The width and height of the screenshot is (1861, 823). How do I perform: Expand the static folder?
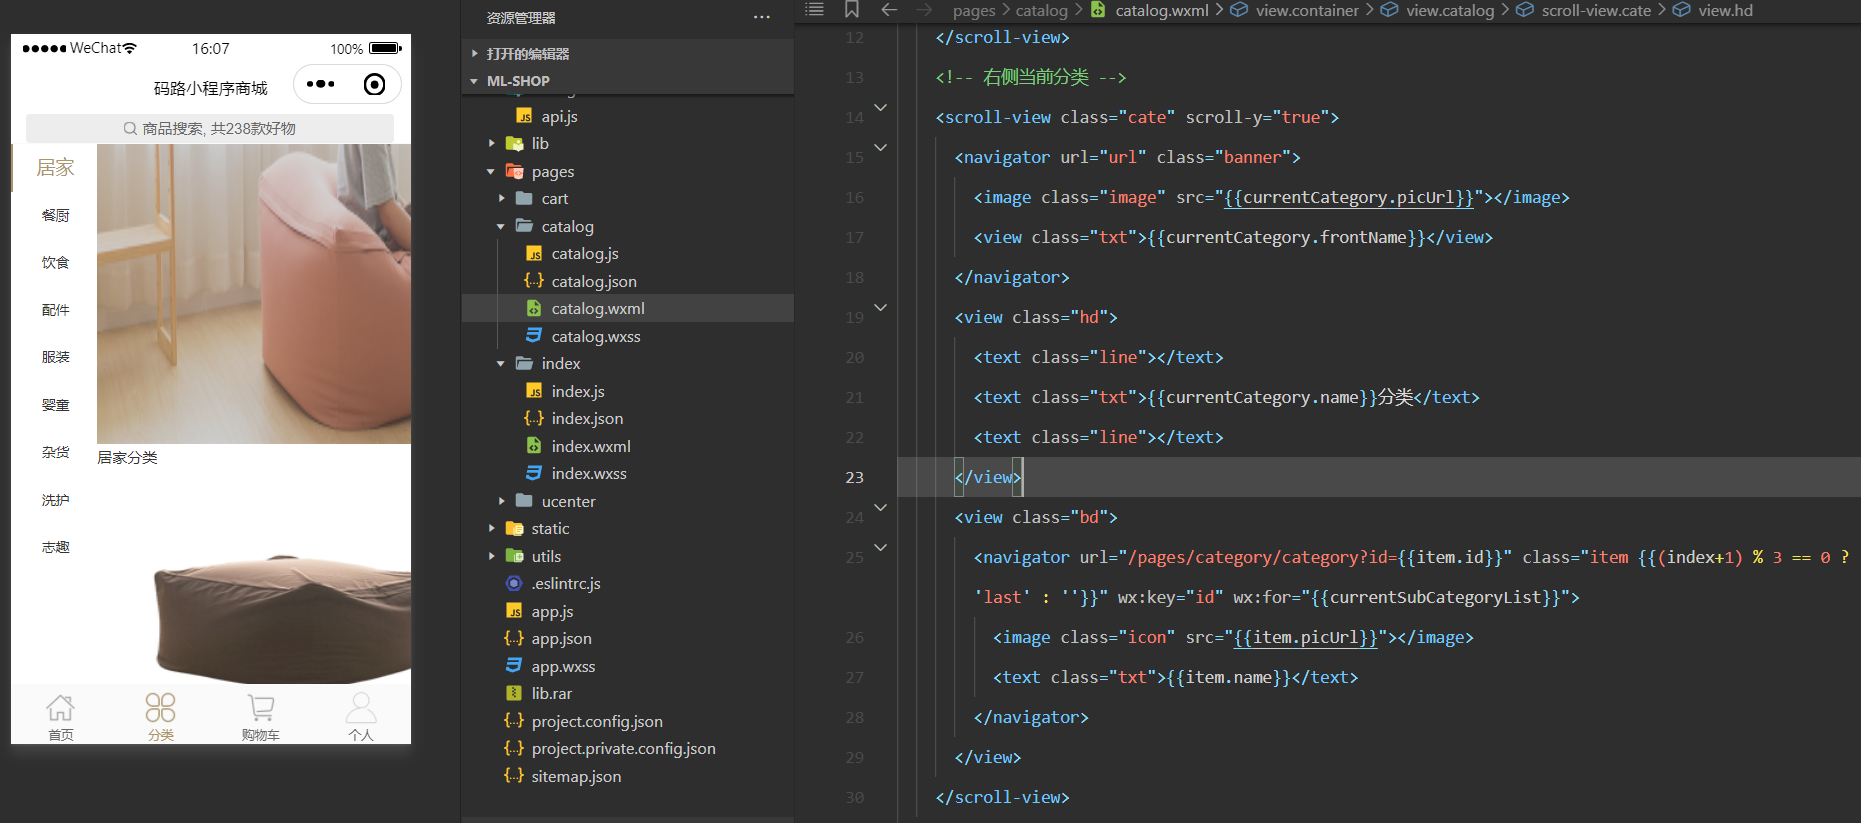click(491, 528)
